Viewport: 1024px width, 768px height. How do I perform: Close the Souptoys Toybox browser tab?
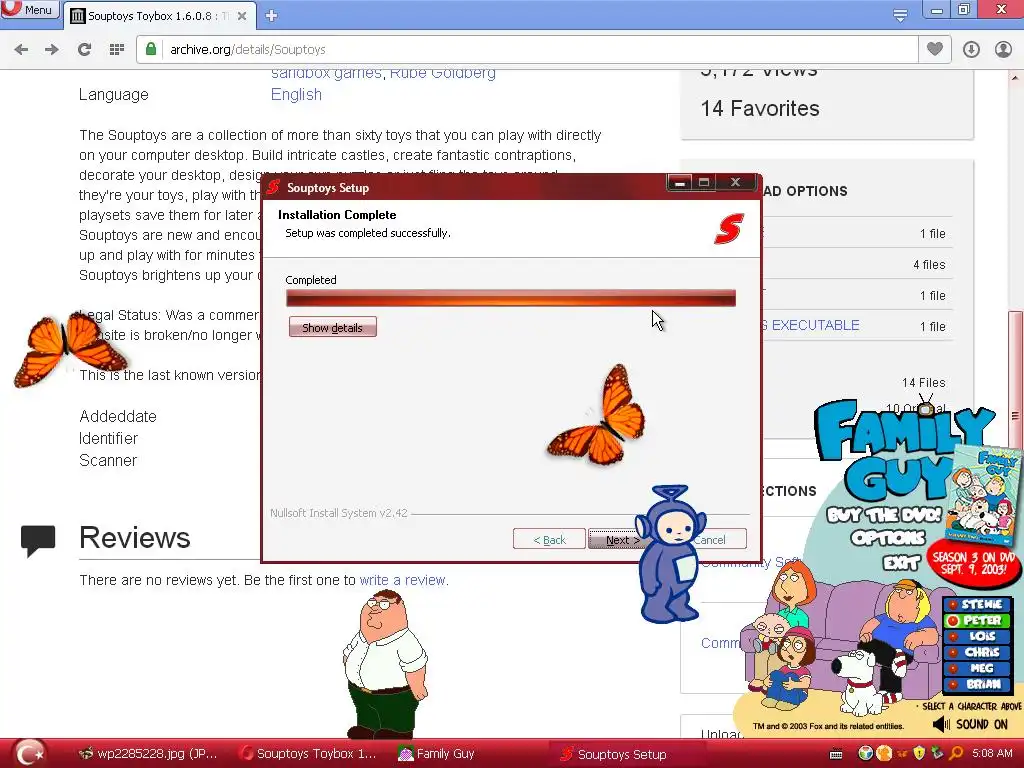tap(242, 16)
